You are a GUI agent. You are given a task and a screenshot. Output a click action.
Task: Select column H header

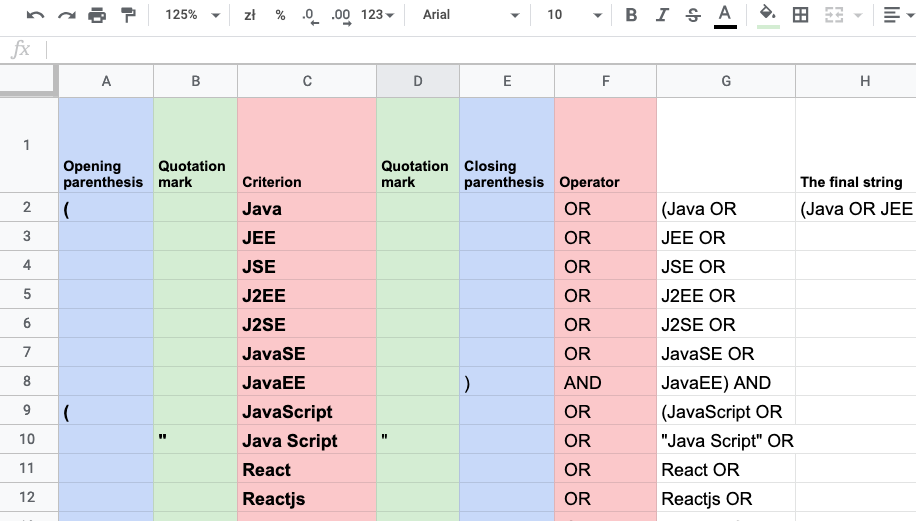point(856,81)
